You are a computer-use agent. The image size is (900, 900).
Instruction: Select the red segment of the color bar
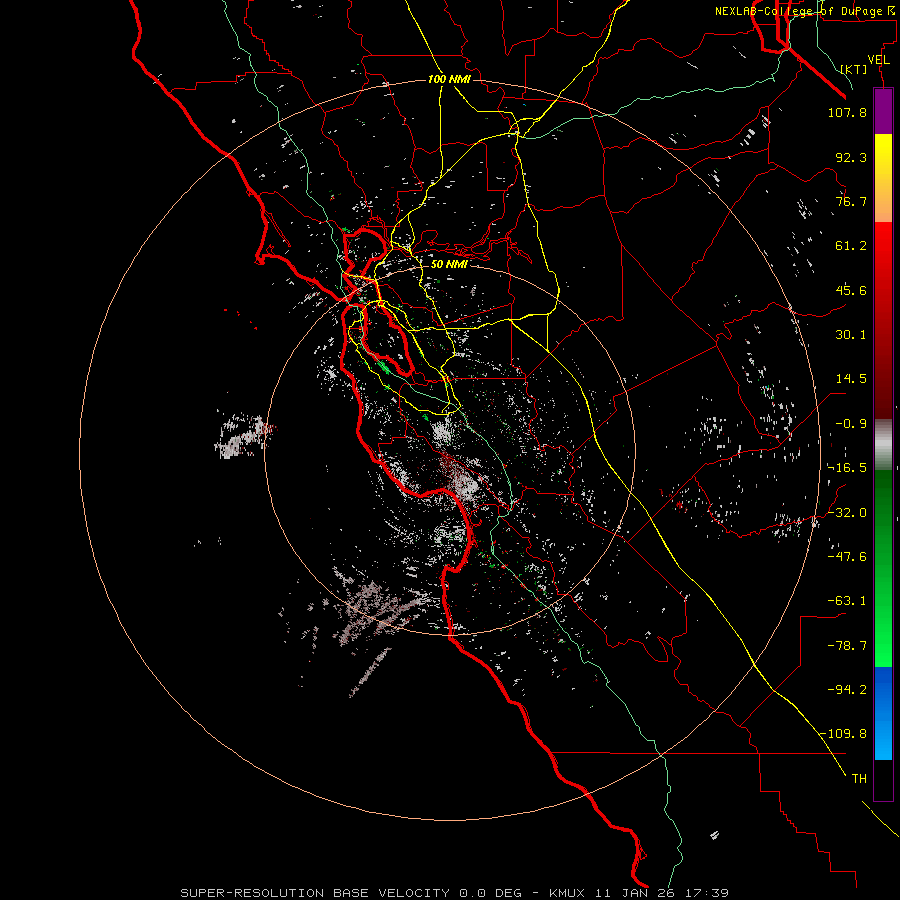tap(883, 320)
